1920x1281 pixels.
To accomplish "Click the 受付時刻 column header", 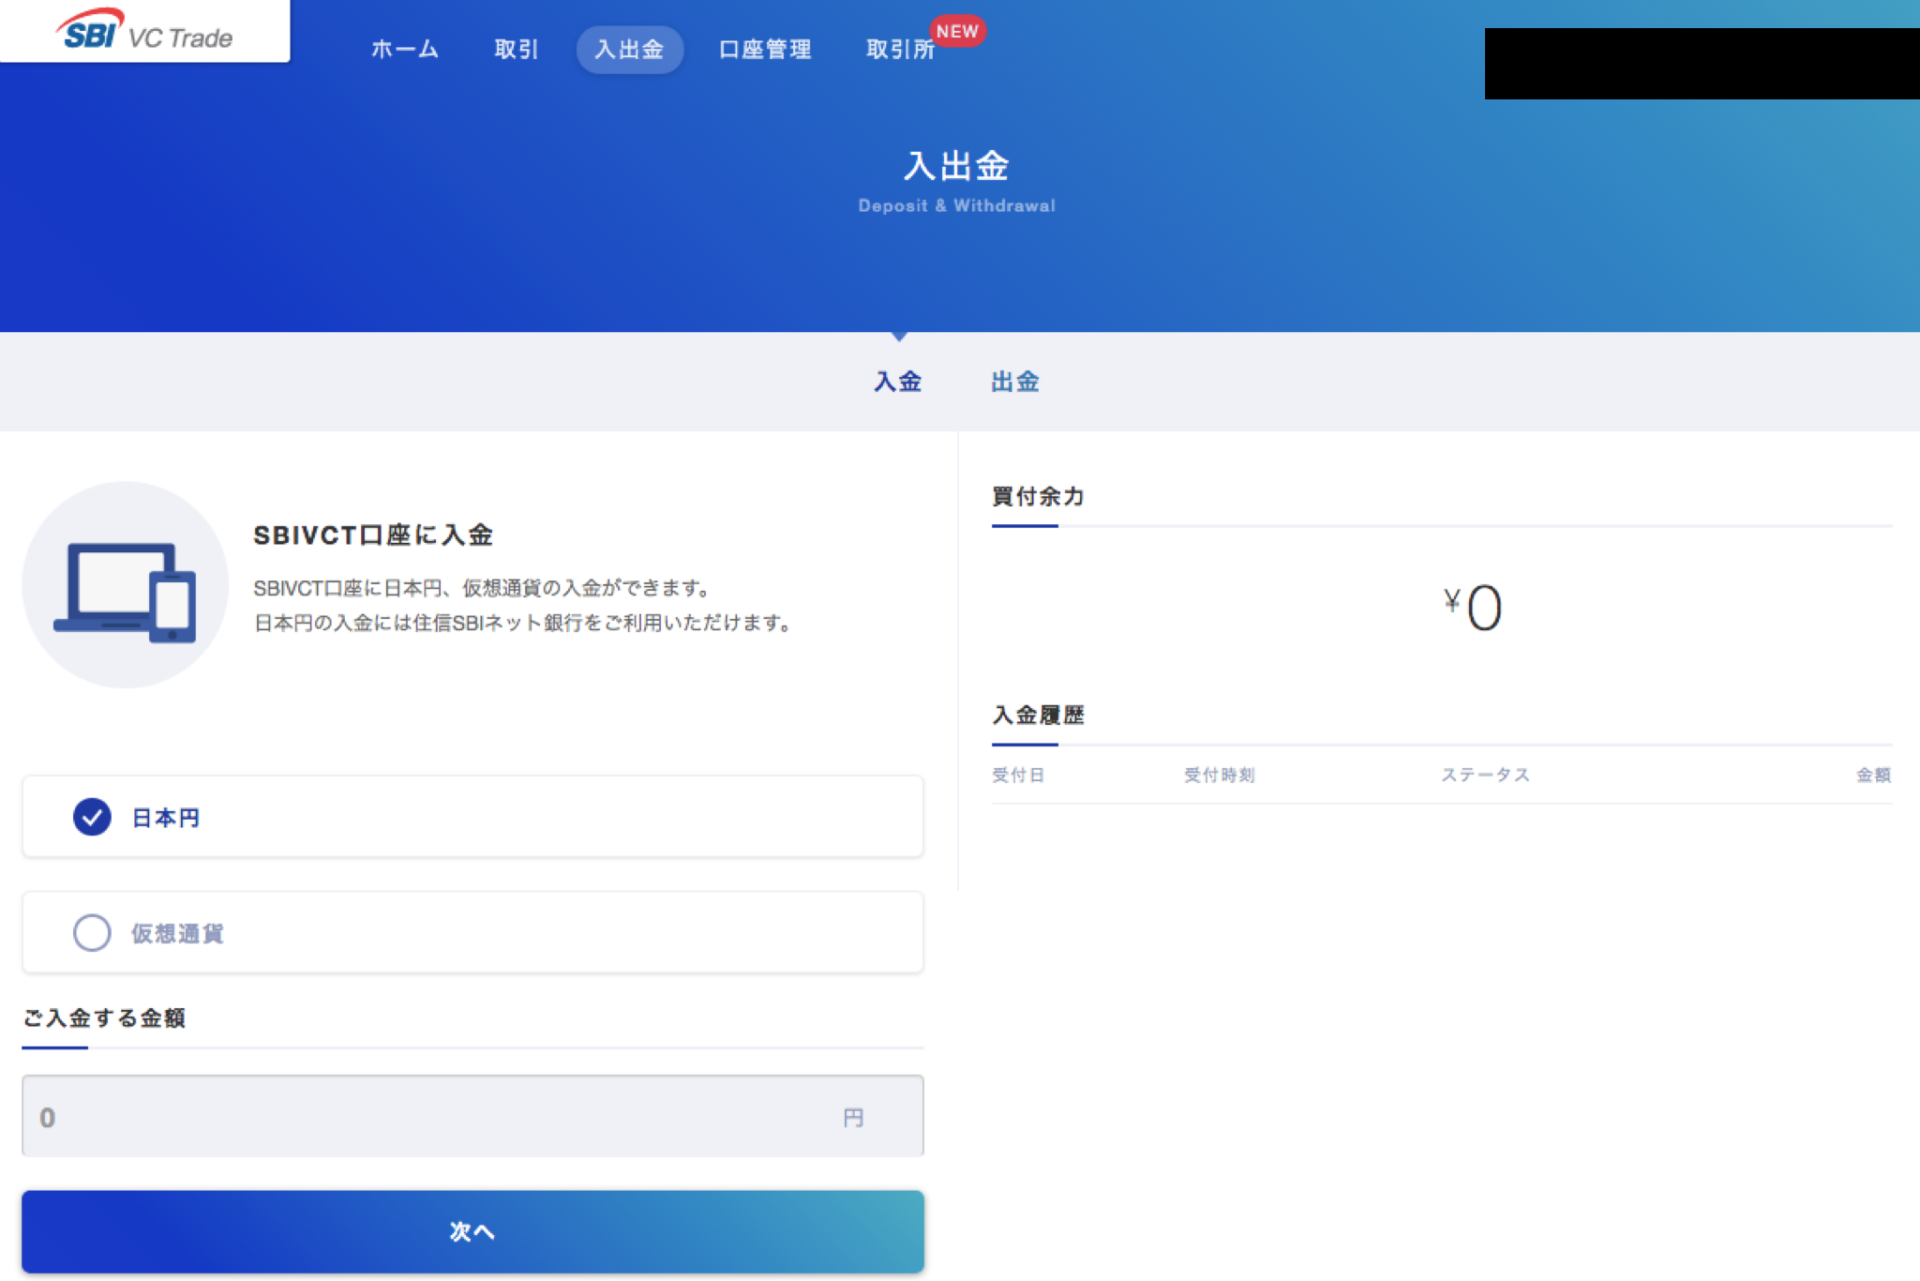I will [1219, 775].
